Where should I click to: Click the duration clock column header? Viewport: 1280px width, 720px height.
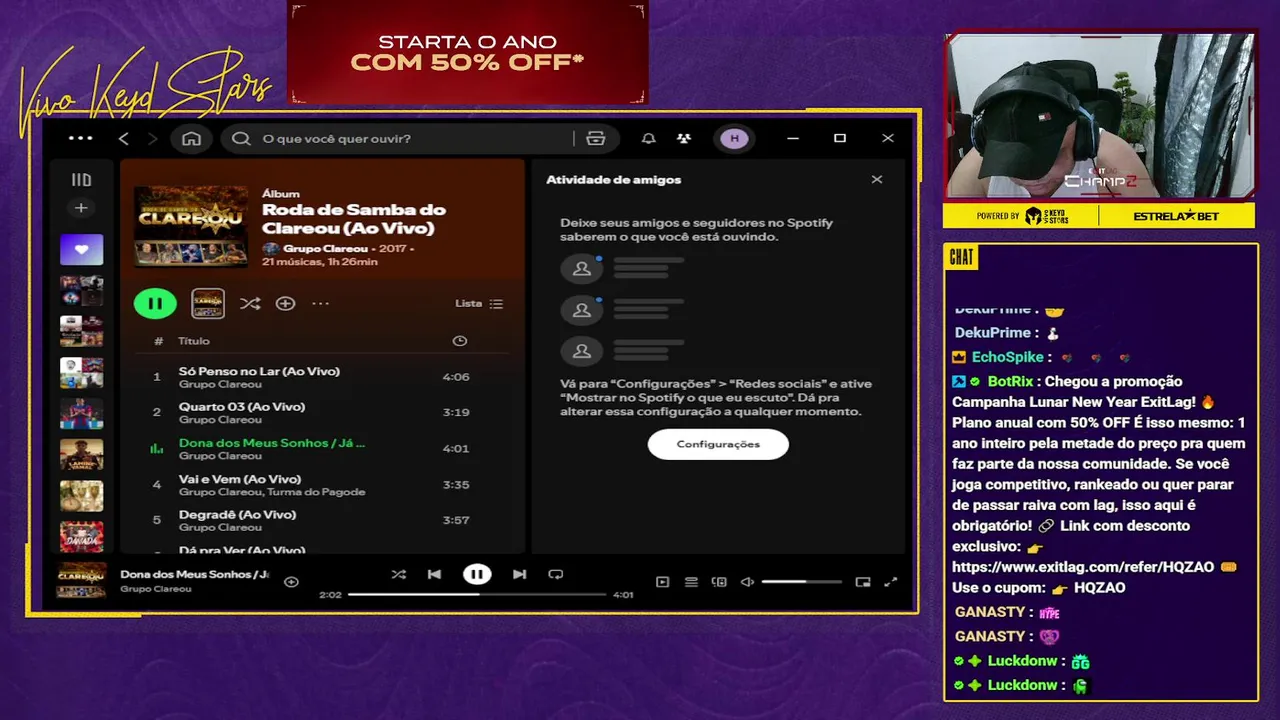[x=459, y=341]
